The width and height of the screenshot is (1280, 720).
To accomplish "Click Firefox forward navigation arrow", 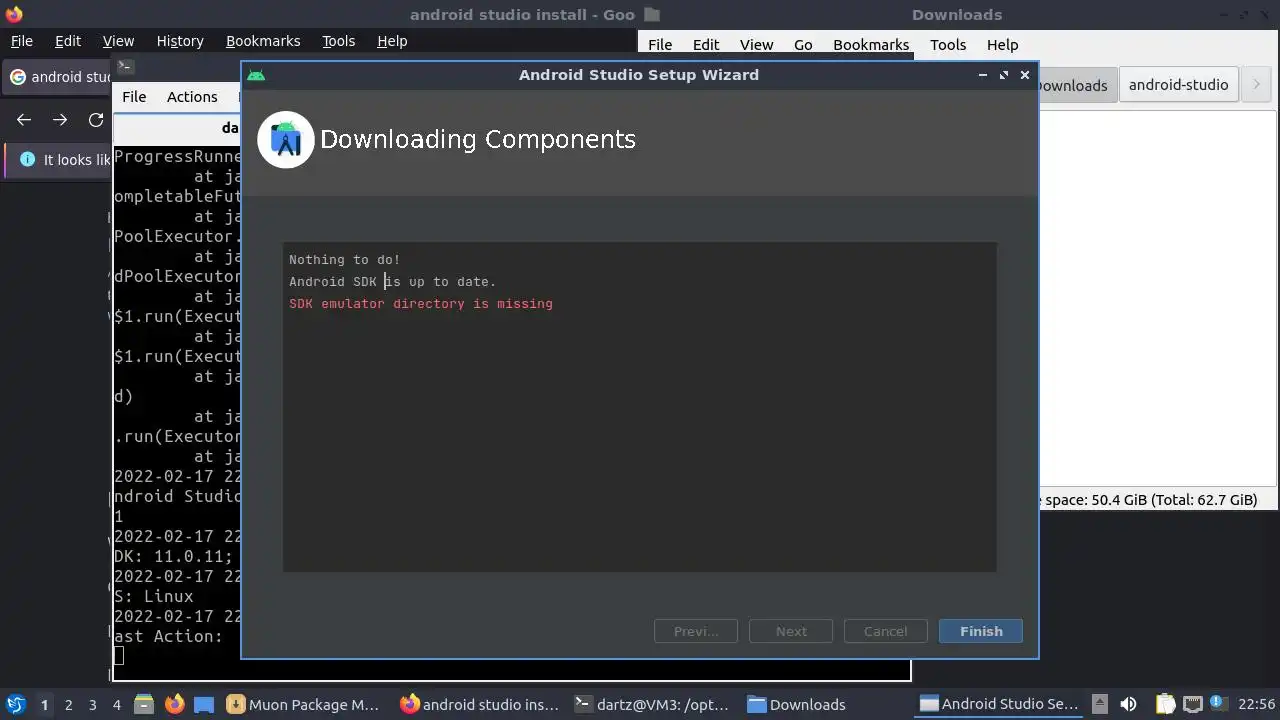I will [x=60, y=120].
